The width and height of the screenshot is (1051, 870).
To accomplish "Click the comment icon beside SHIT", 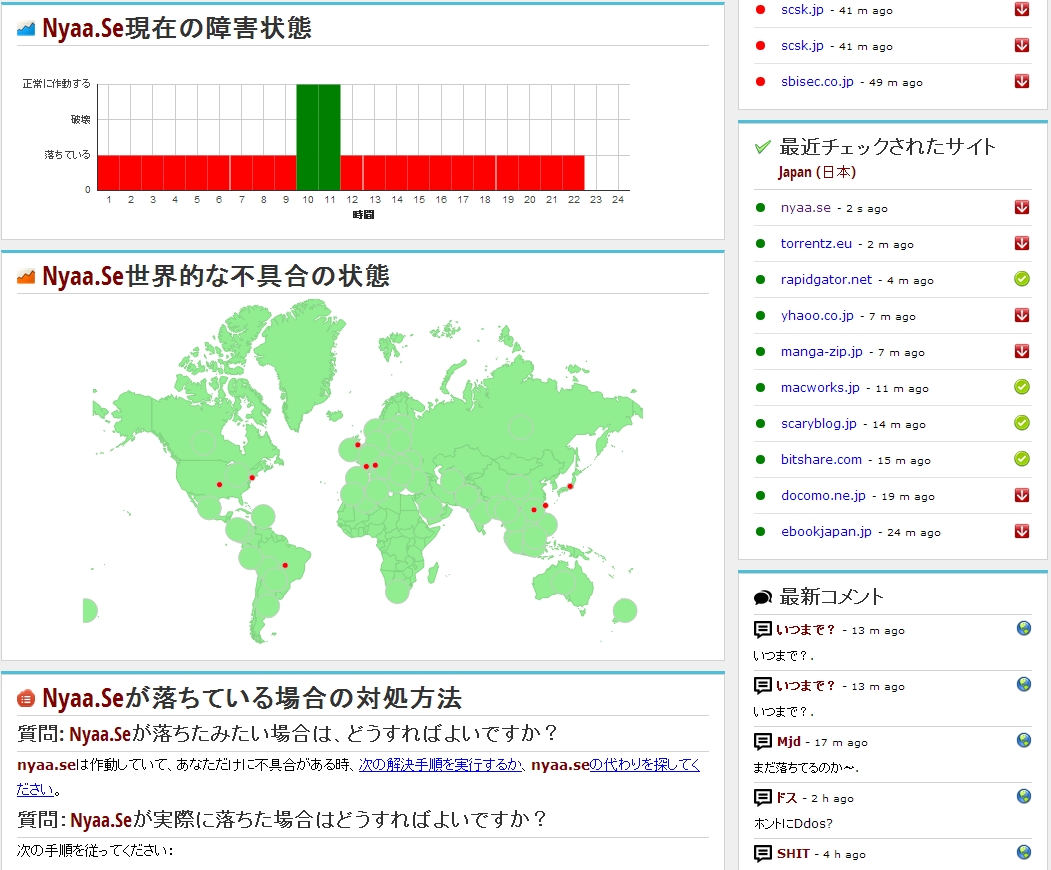I will pos(763,853).
